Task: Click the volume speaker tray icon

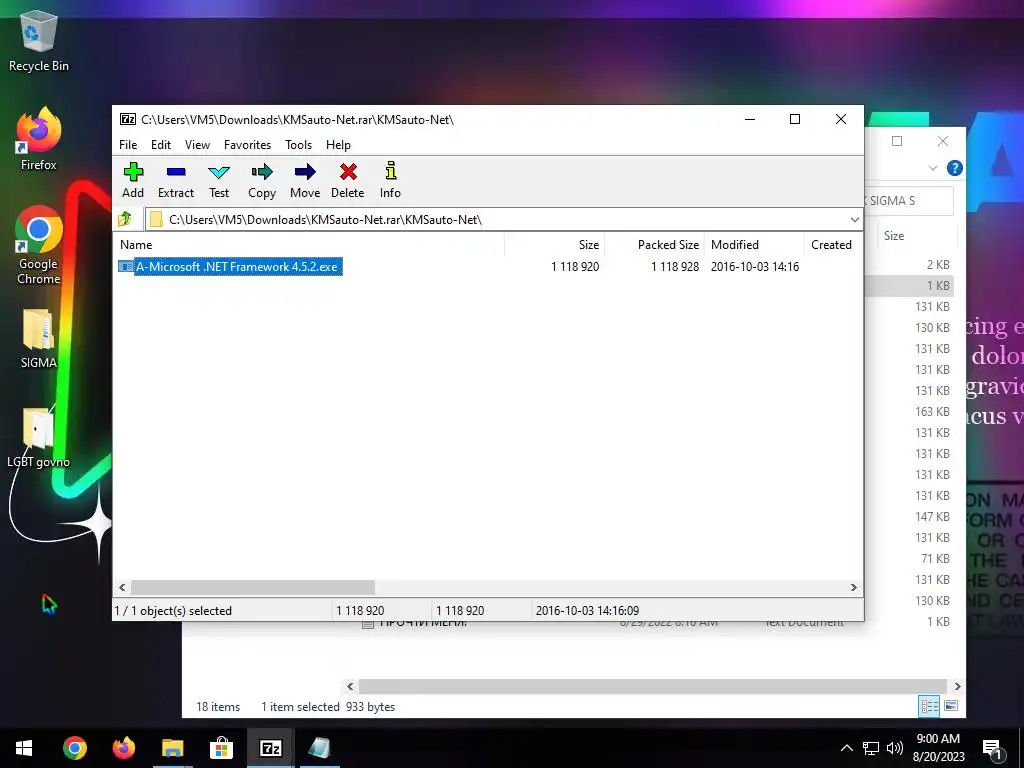Action: (895, 748)
